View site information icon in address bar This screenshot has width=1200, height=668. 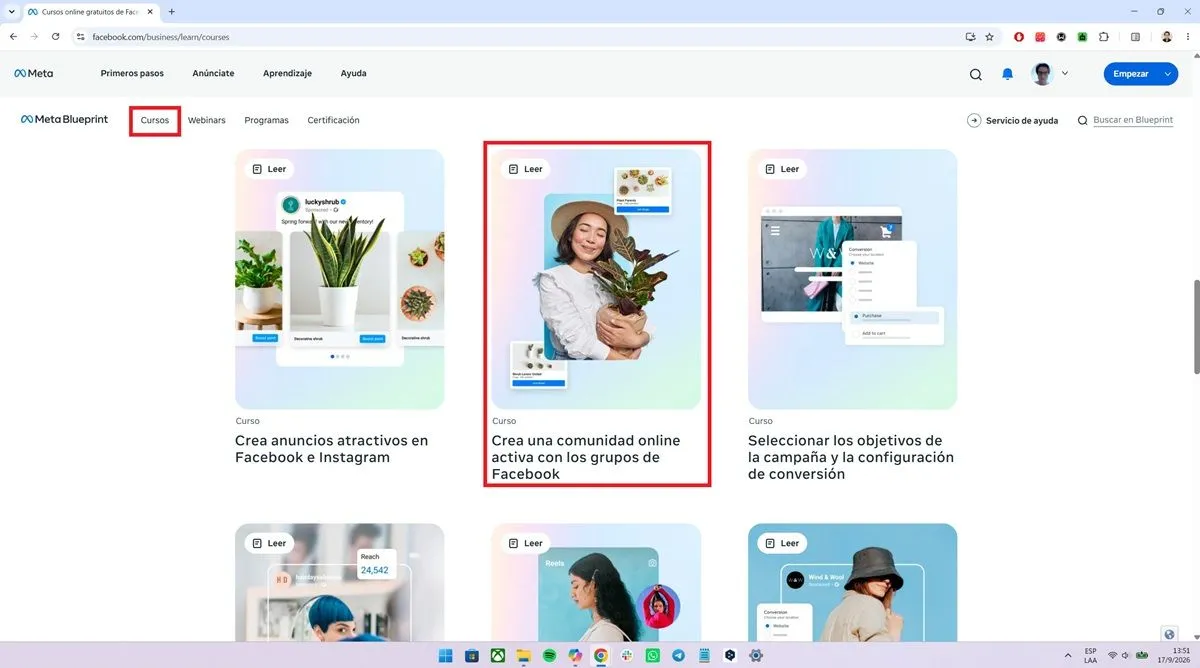click(x=81, y=37)
